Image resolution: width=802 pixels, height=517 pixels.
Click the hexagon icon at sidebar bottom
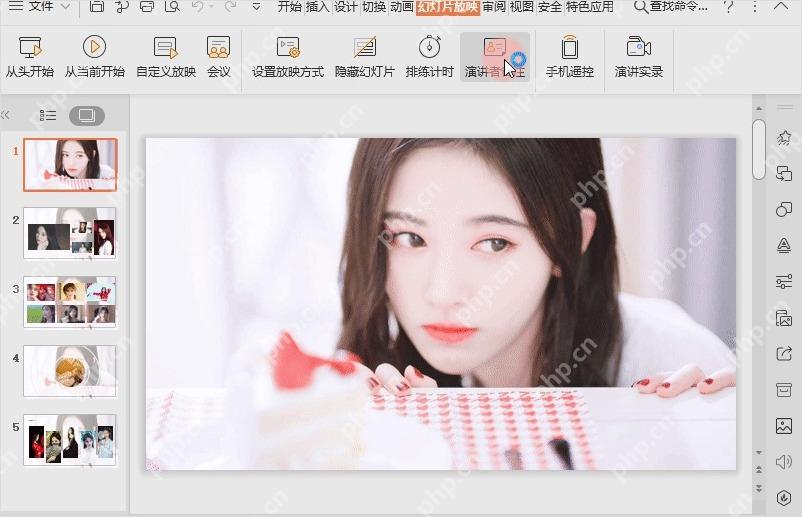click(784, 498)
